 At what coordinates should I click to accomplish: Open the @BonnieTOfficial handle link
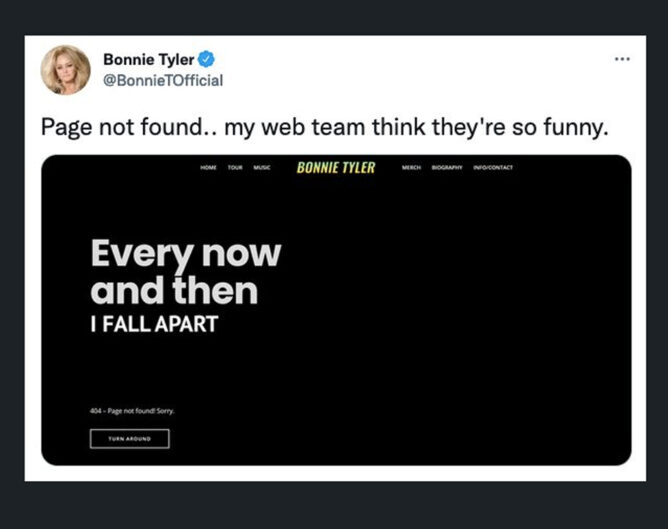pos(163,80)
